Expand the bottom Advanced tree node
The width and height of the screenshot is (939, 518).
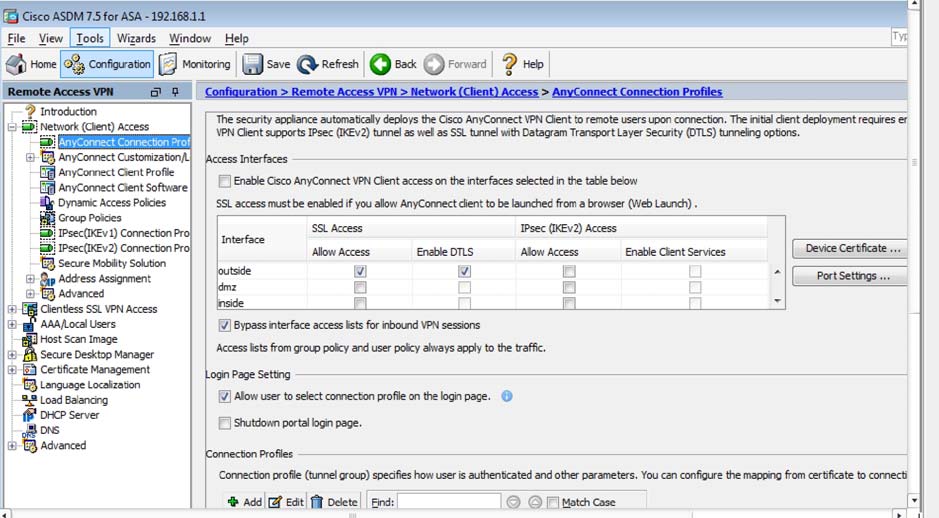pyautogui.click(x=12, y=446)
